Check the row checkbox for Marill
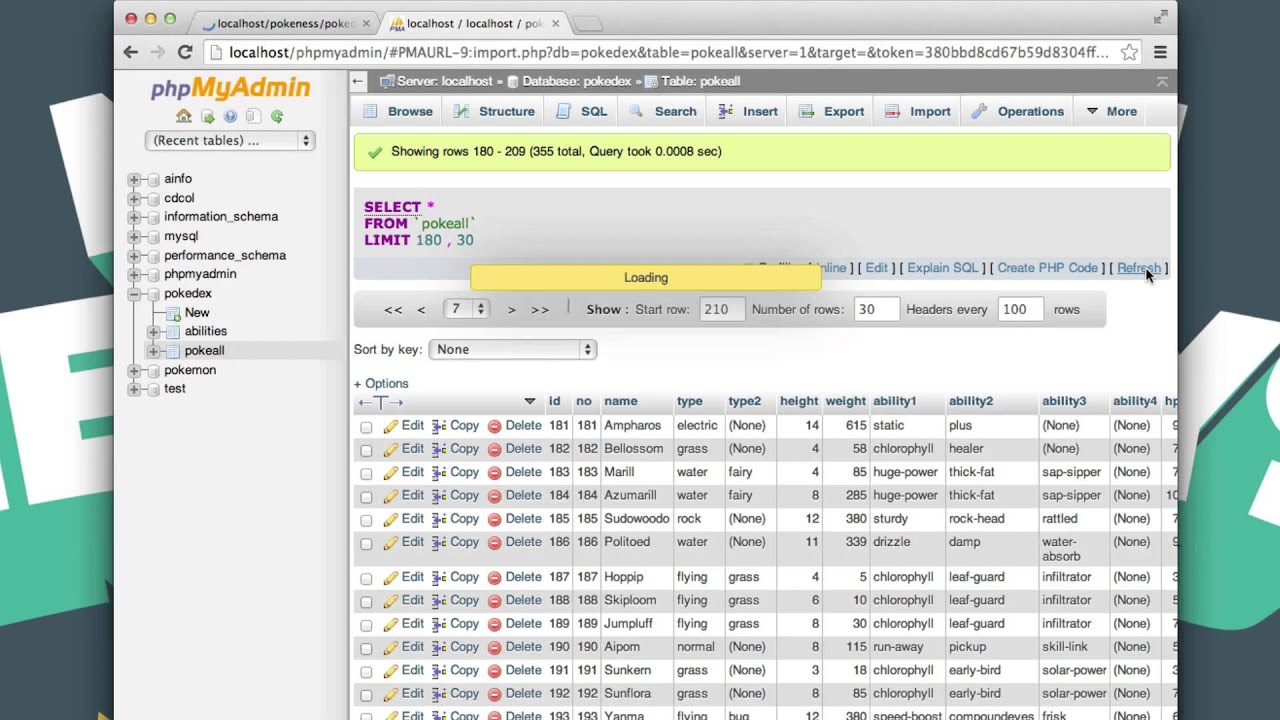1280x720 pixels. (x=366, y=474)
